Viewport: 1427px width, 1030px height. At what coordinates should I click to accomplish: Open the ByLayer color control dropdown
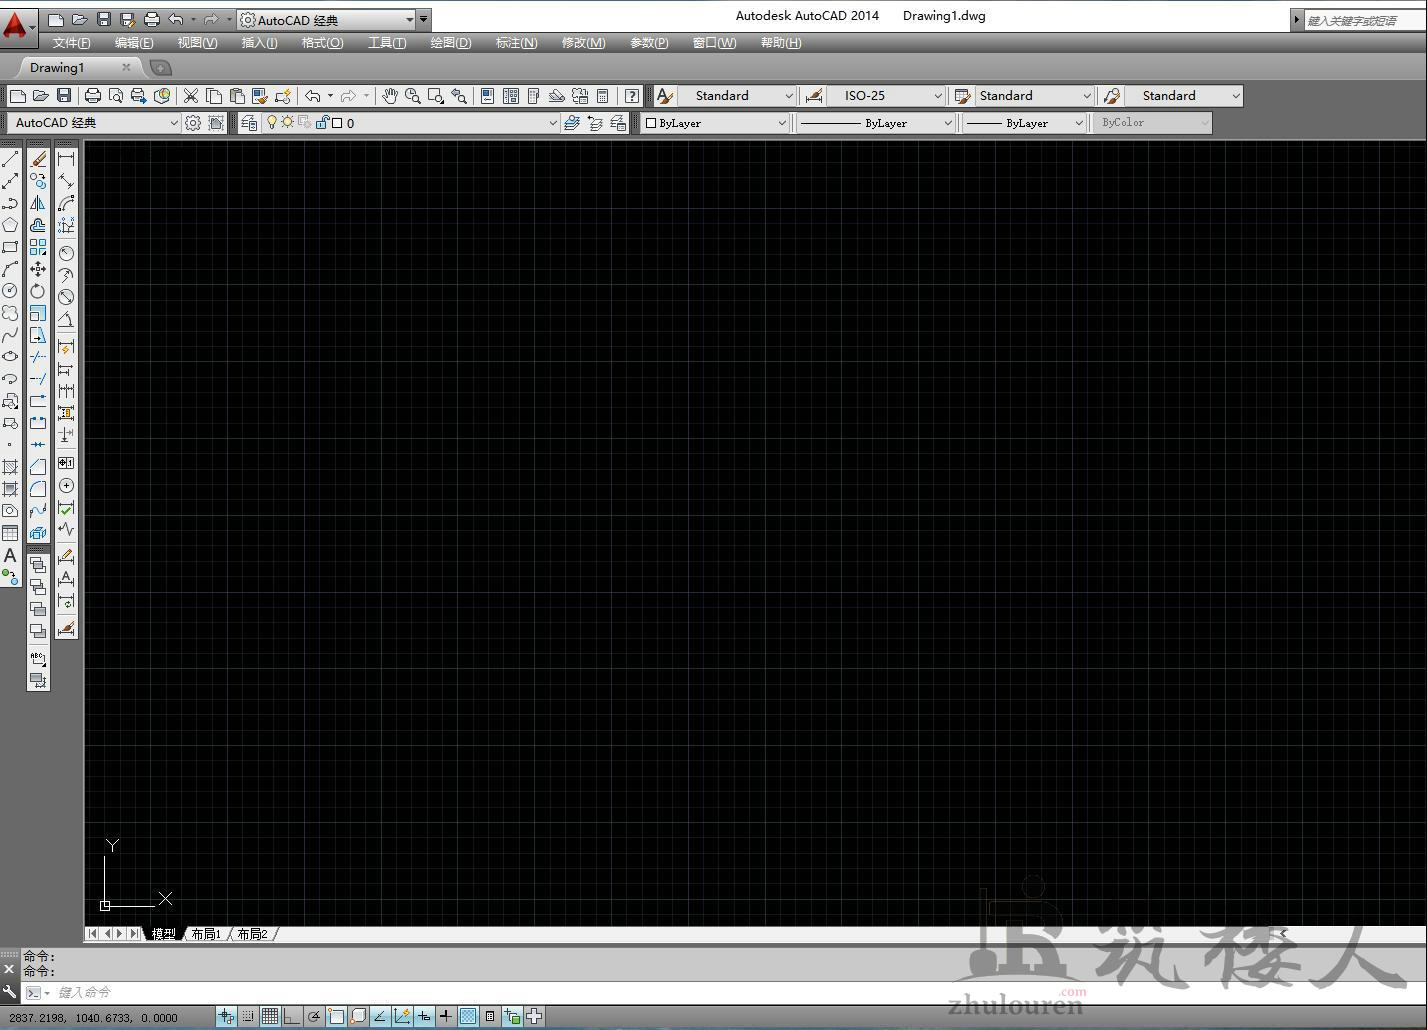(715, 123)
